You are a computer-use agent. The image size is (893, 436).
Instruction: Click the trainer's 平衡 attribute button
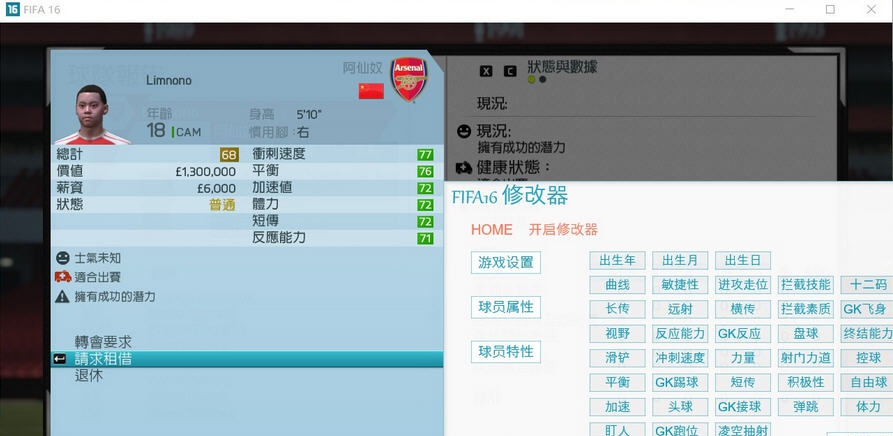[617, 382]
